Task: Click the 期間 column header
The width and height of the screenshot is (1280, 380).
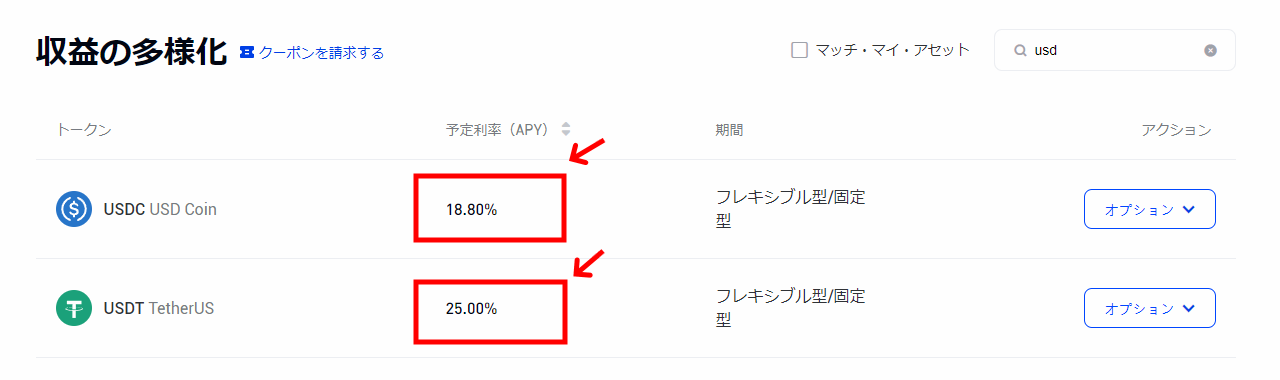Action: [x=729, y=130]
